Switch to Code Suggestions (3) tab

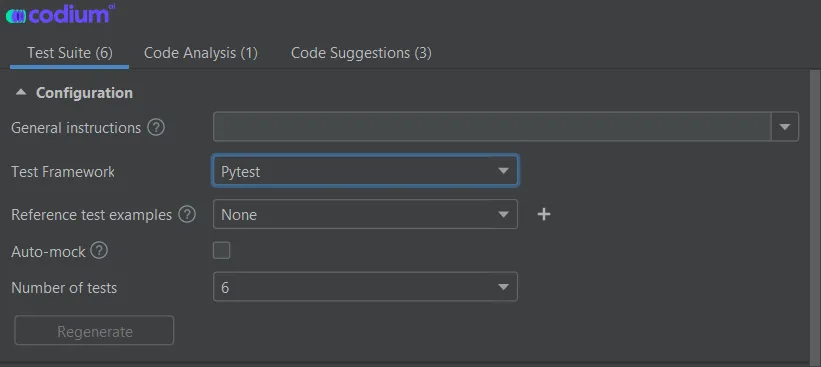tap(361, 53)
